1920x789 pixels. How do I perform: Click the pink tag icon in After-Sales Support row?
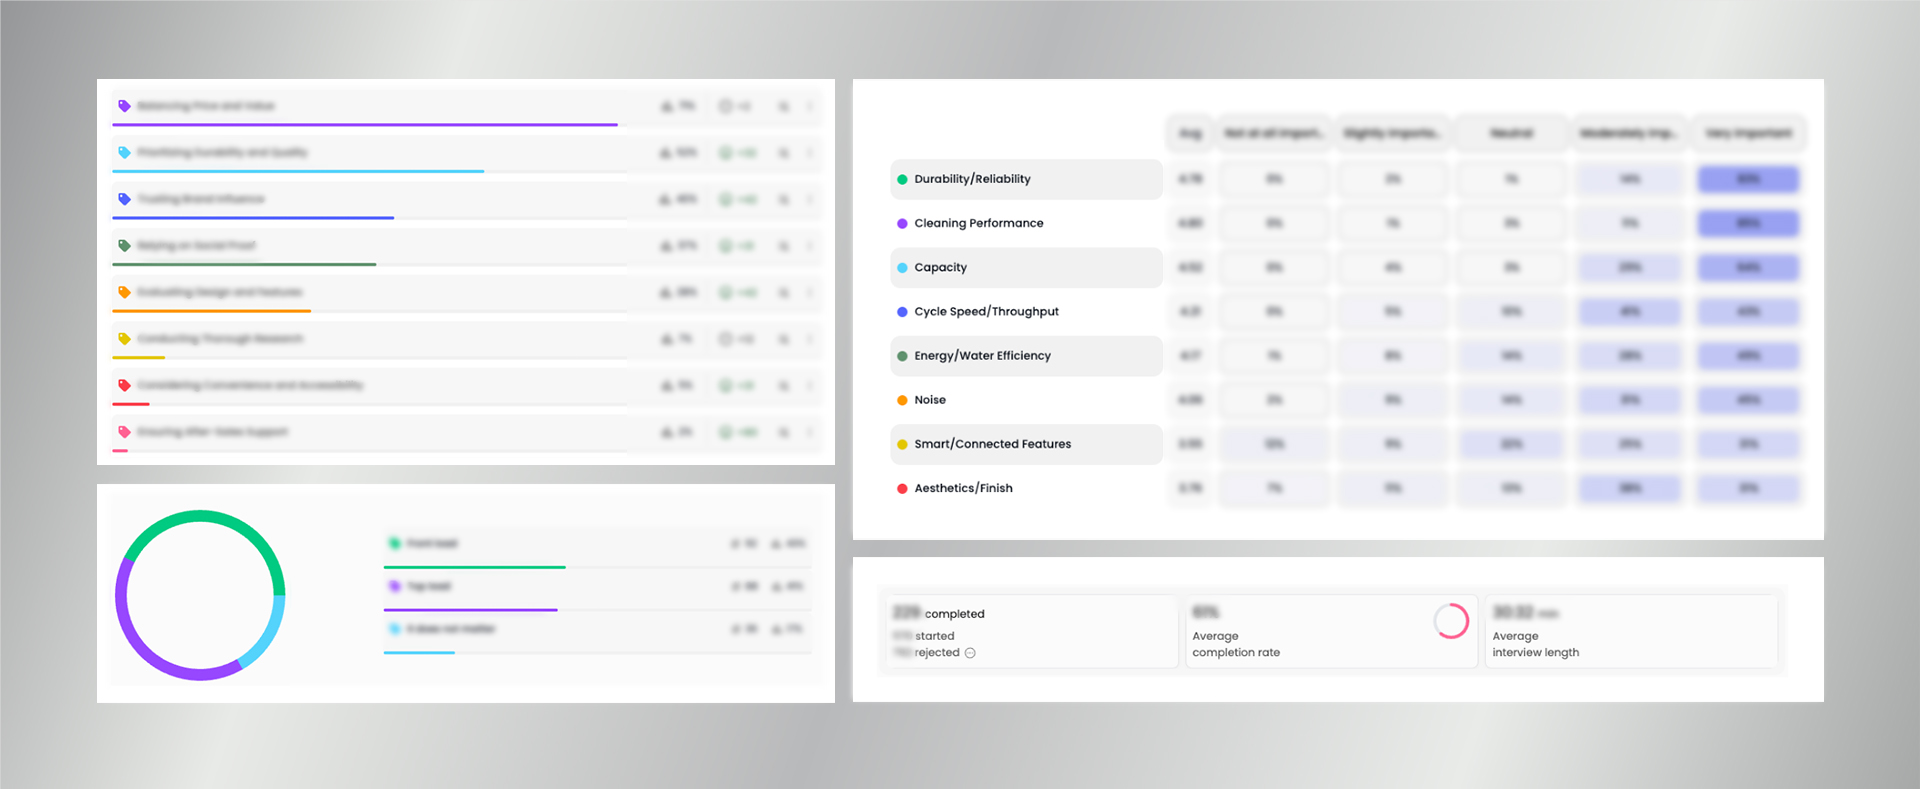point(124,432)
